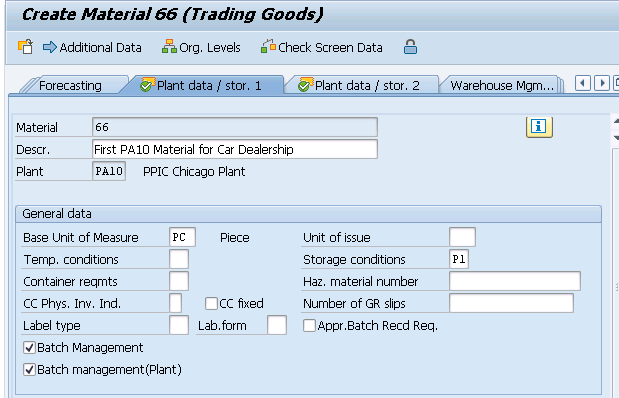Uncheck Batch management(Plant) checkbox

(x=29, y=370)
